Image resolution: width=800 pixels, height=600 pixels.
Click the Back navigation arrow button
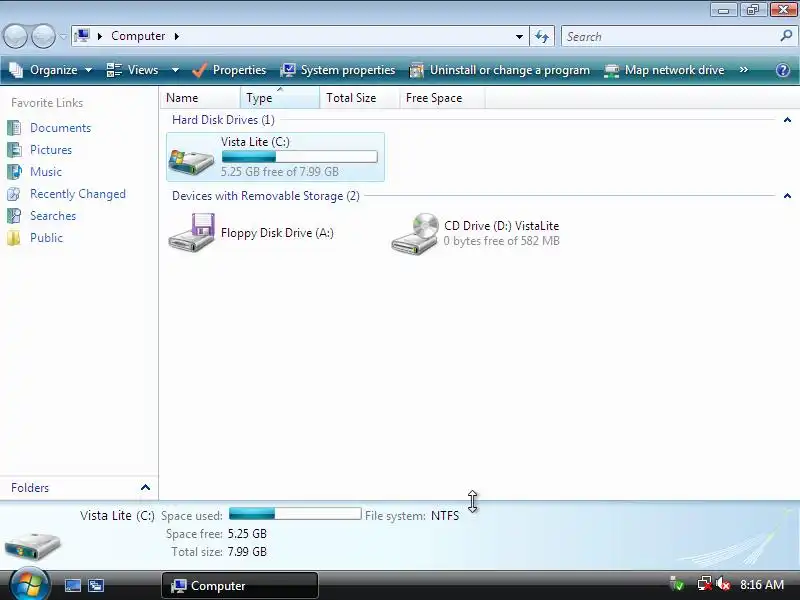point(15,36)
